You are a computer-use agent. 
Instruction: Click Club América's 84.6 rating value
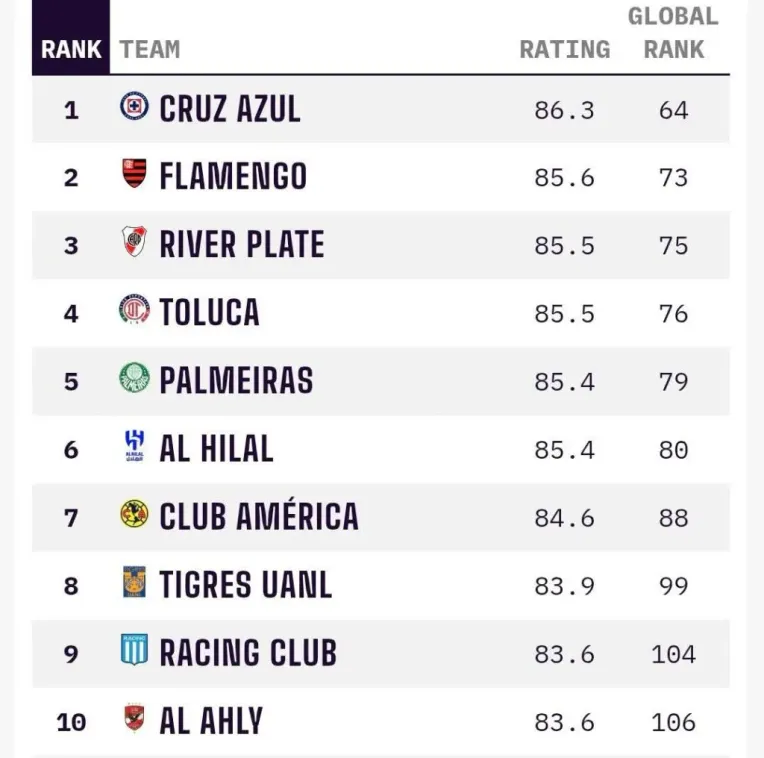564,518
